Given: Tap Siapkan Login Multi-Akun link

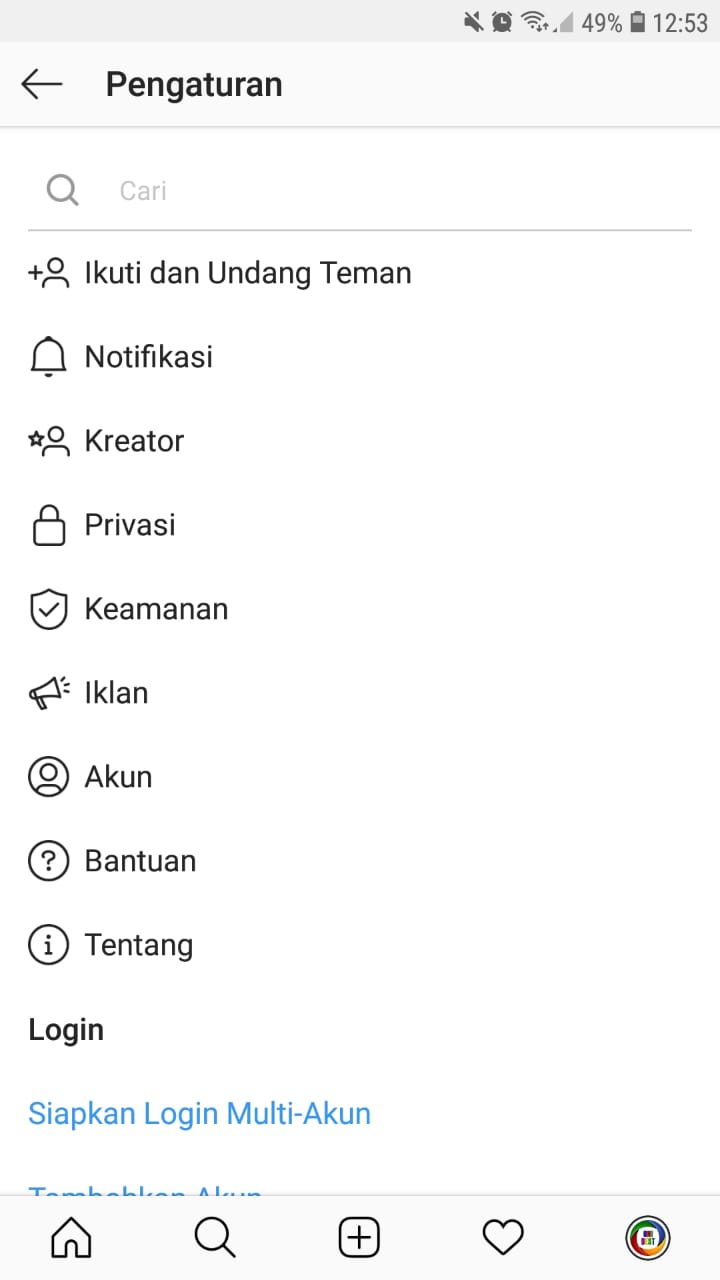Looking at the screenshot, I should 200,1113.
